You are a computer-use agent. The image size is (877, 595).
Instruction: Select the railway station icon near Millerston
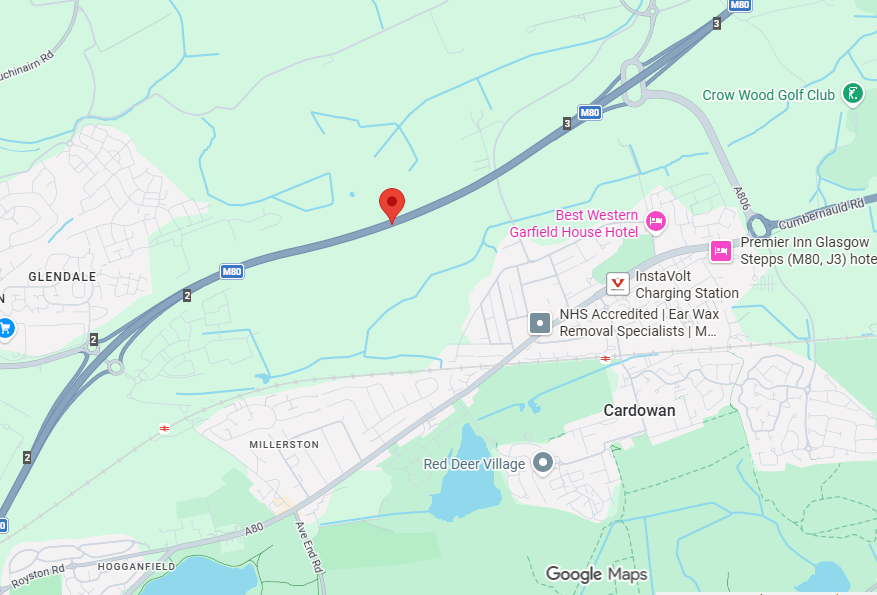click(164, 428)
